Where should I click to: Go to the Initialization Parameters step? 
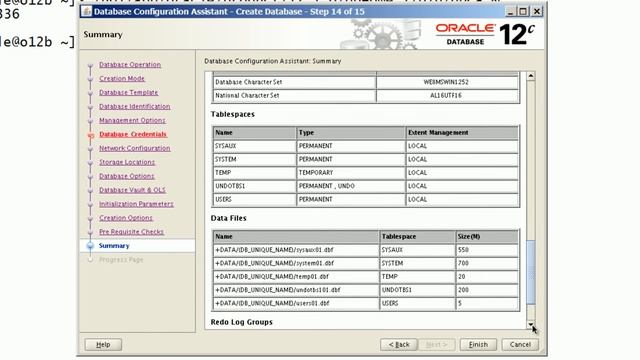pos(136,204)
